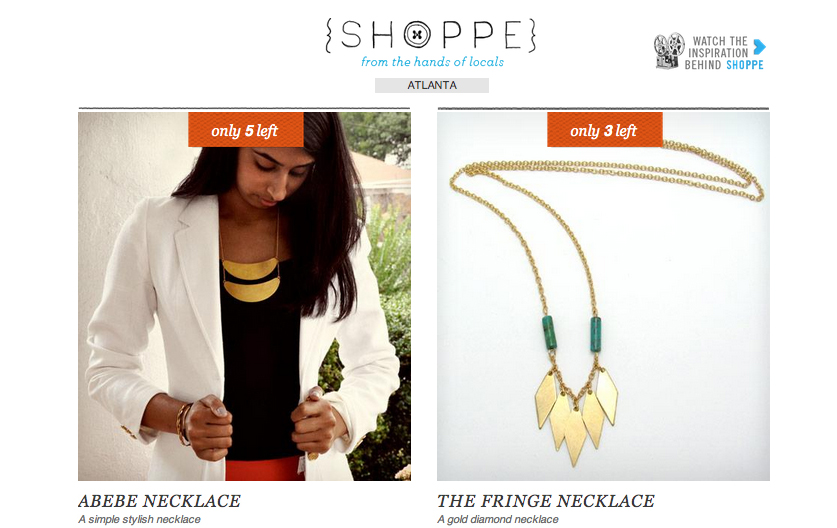
Task: Open 'Watch the inspiration behind Shoppe' link
Action: pos(710,52)
